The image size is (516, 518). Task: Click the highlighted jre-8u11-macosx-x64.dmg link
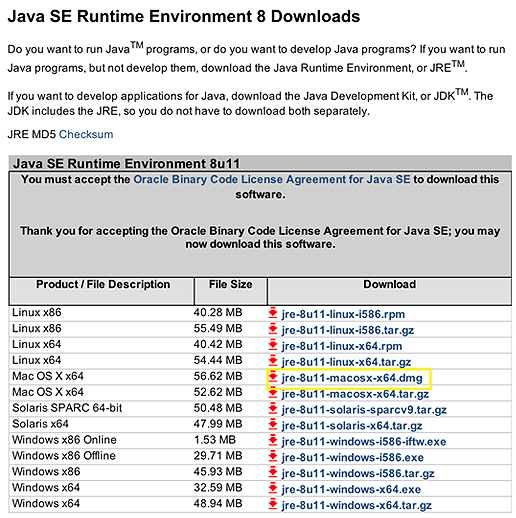coord(352,378)
